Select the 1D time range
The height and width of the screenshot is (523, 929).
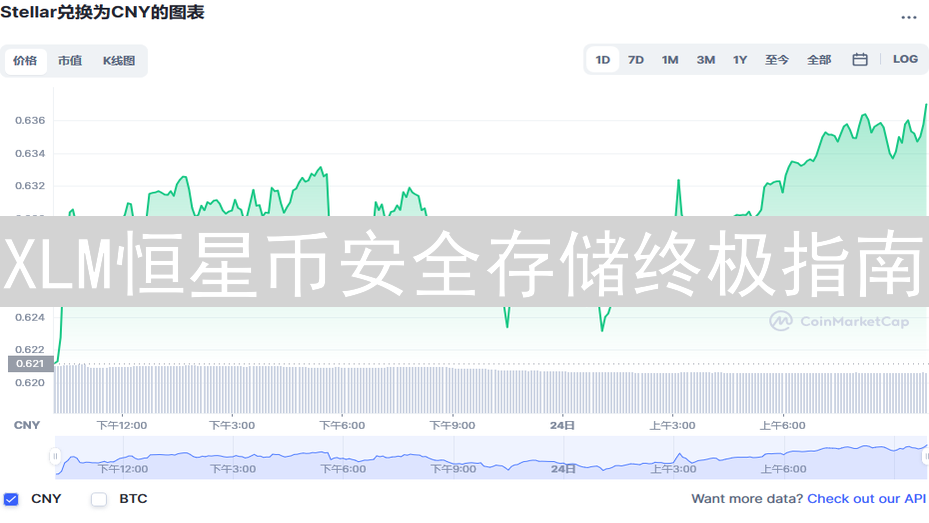pos(603,60)
